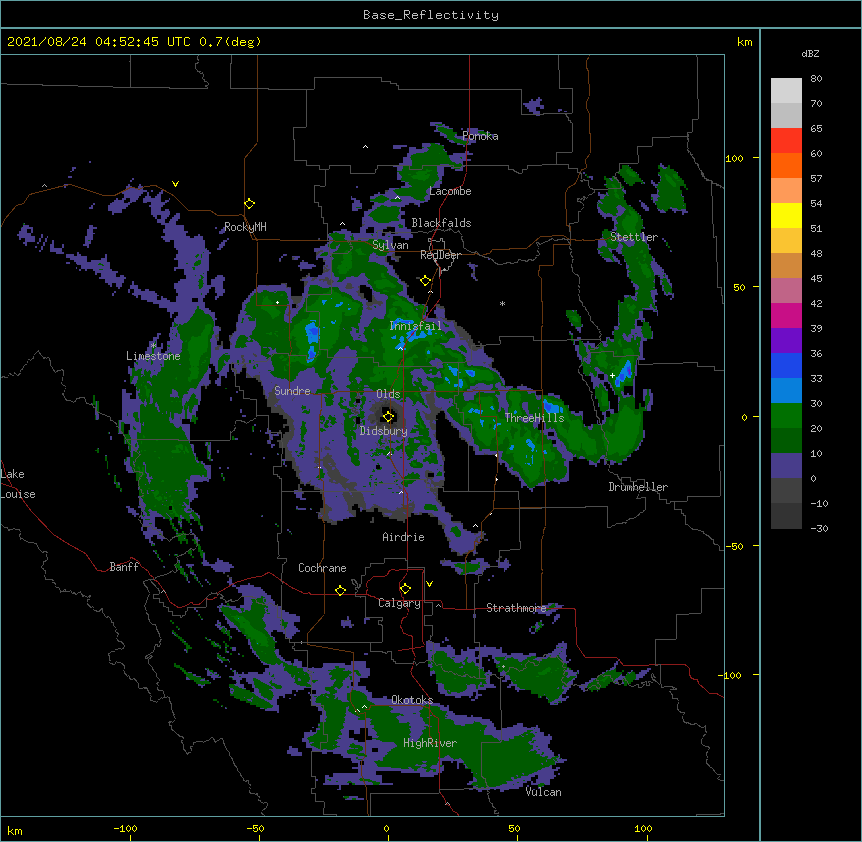Click the -30 value at the legend bottom
This screenshot has width=862, height=842.
(819, 528)
